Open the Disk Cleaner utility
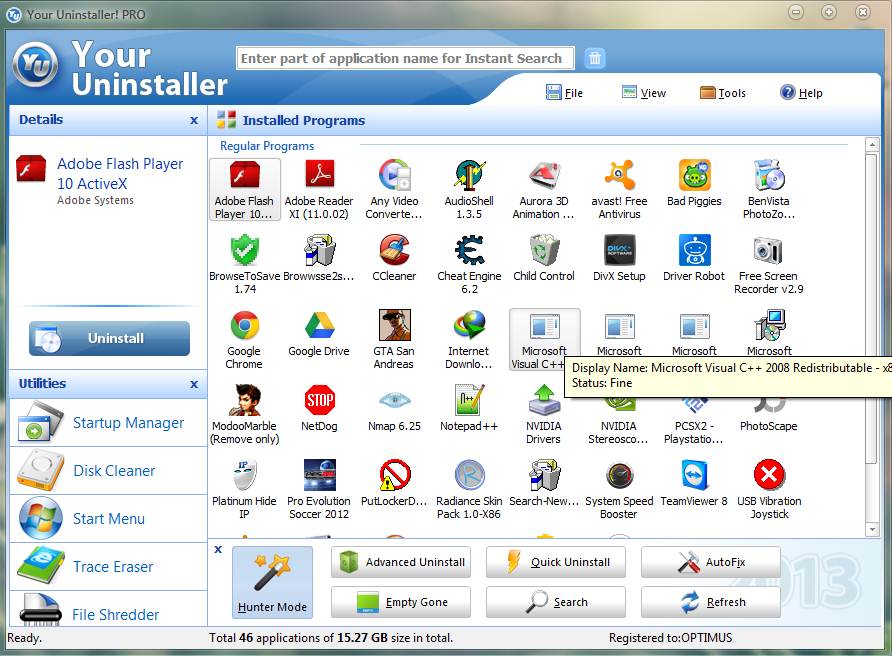 tap(108, 471)
